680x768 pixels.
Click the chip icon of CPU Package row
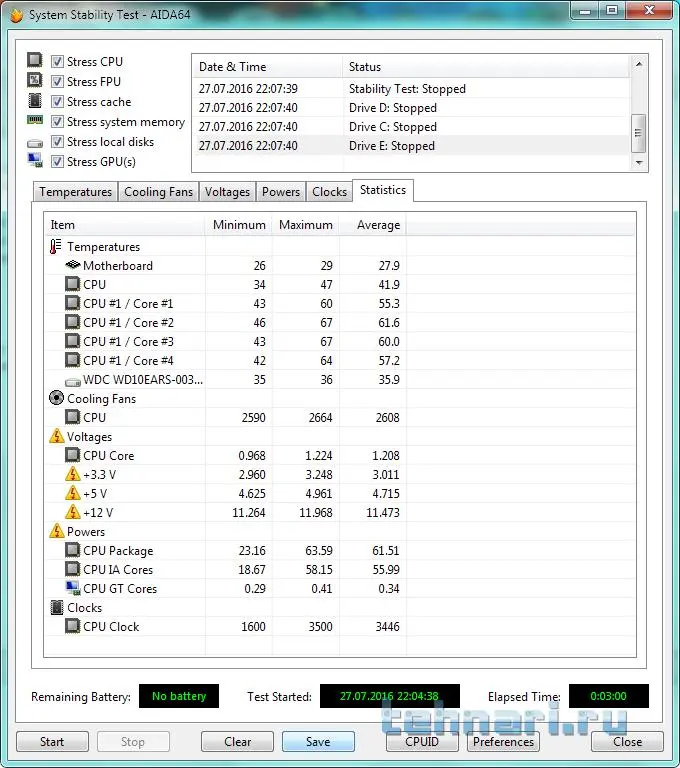pos(73,550)
